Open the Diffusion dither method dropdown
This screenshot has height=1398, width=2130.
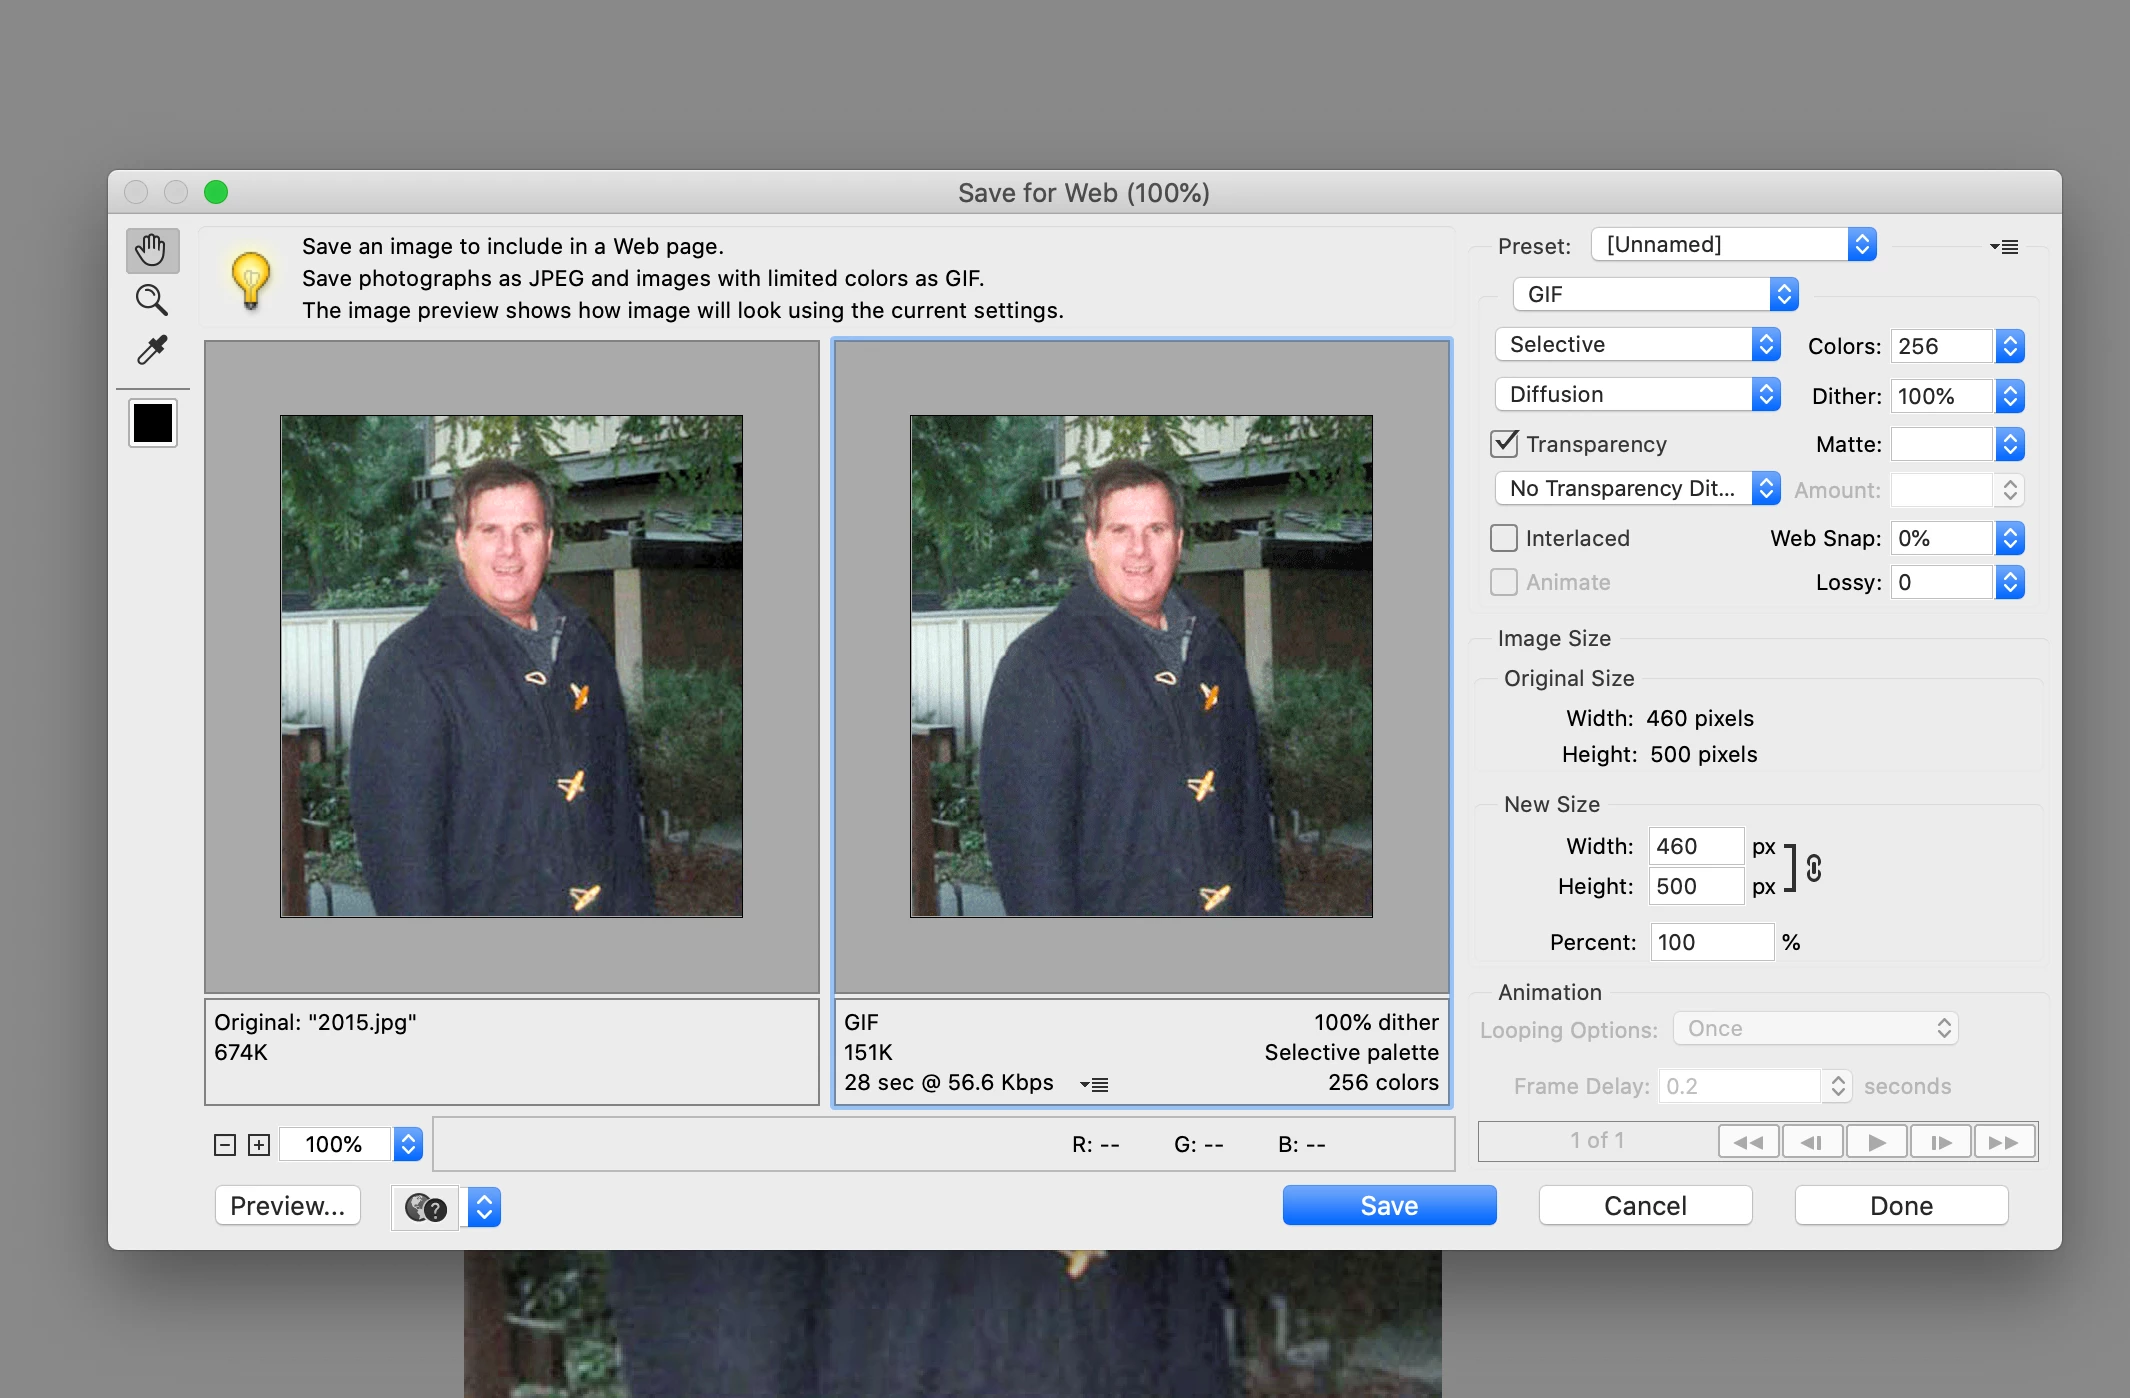pyautogui.click(x=1637, y=394)
